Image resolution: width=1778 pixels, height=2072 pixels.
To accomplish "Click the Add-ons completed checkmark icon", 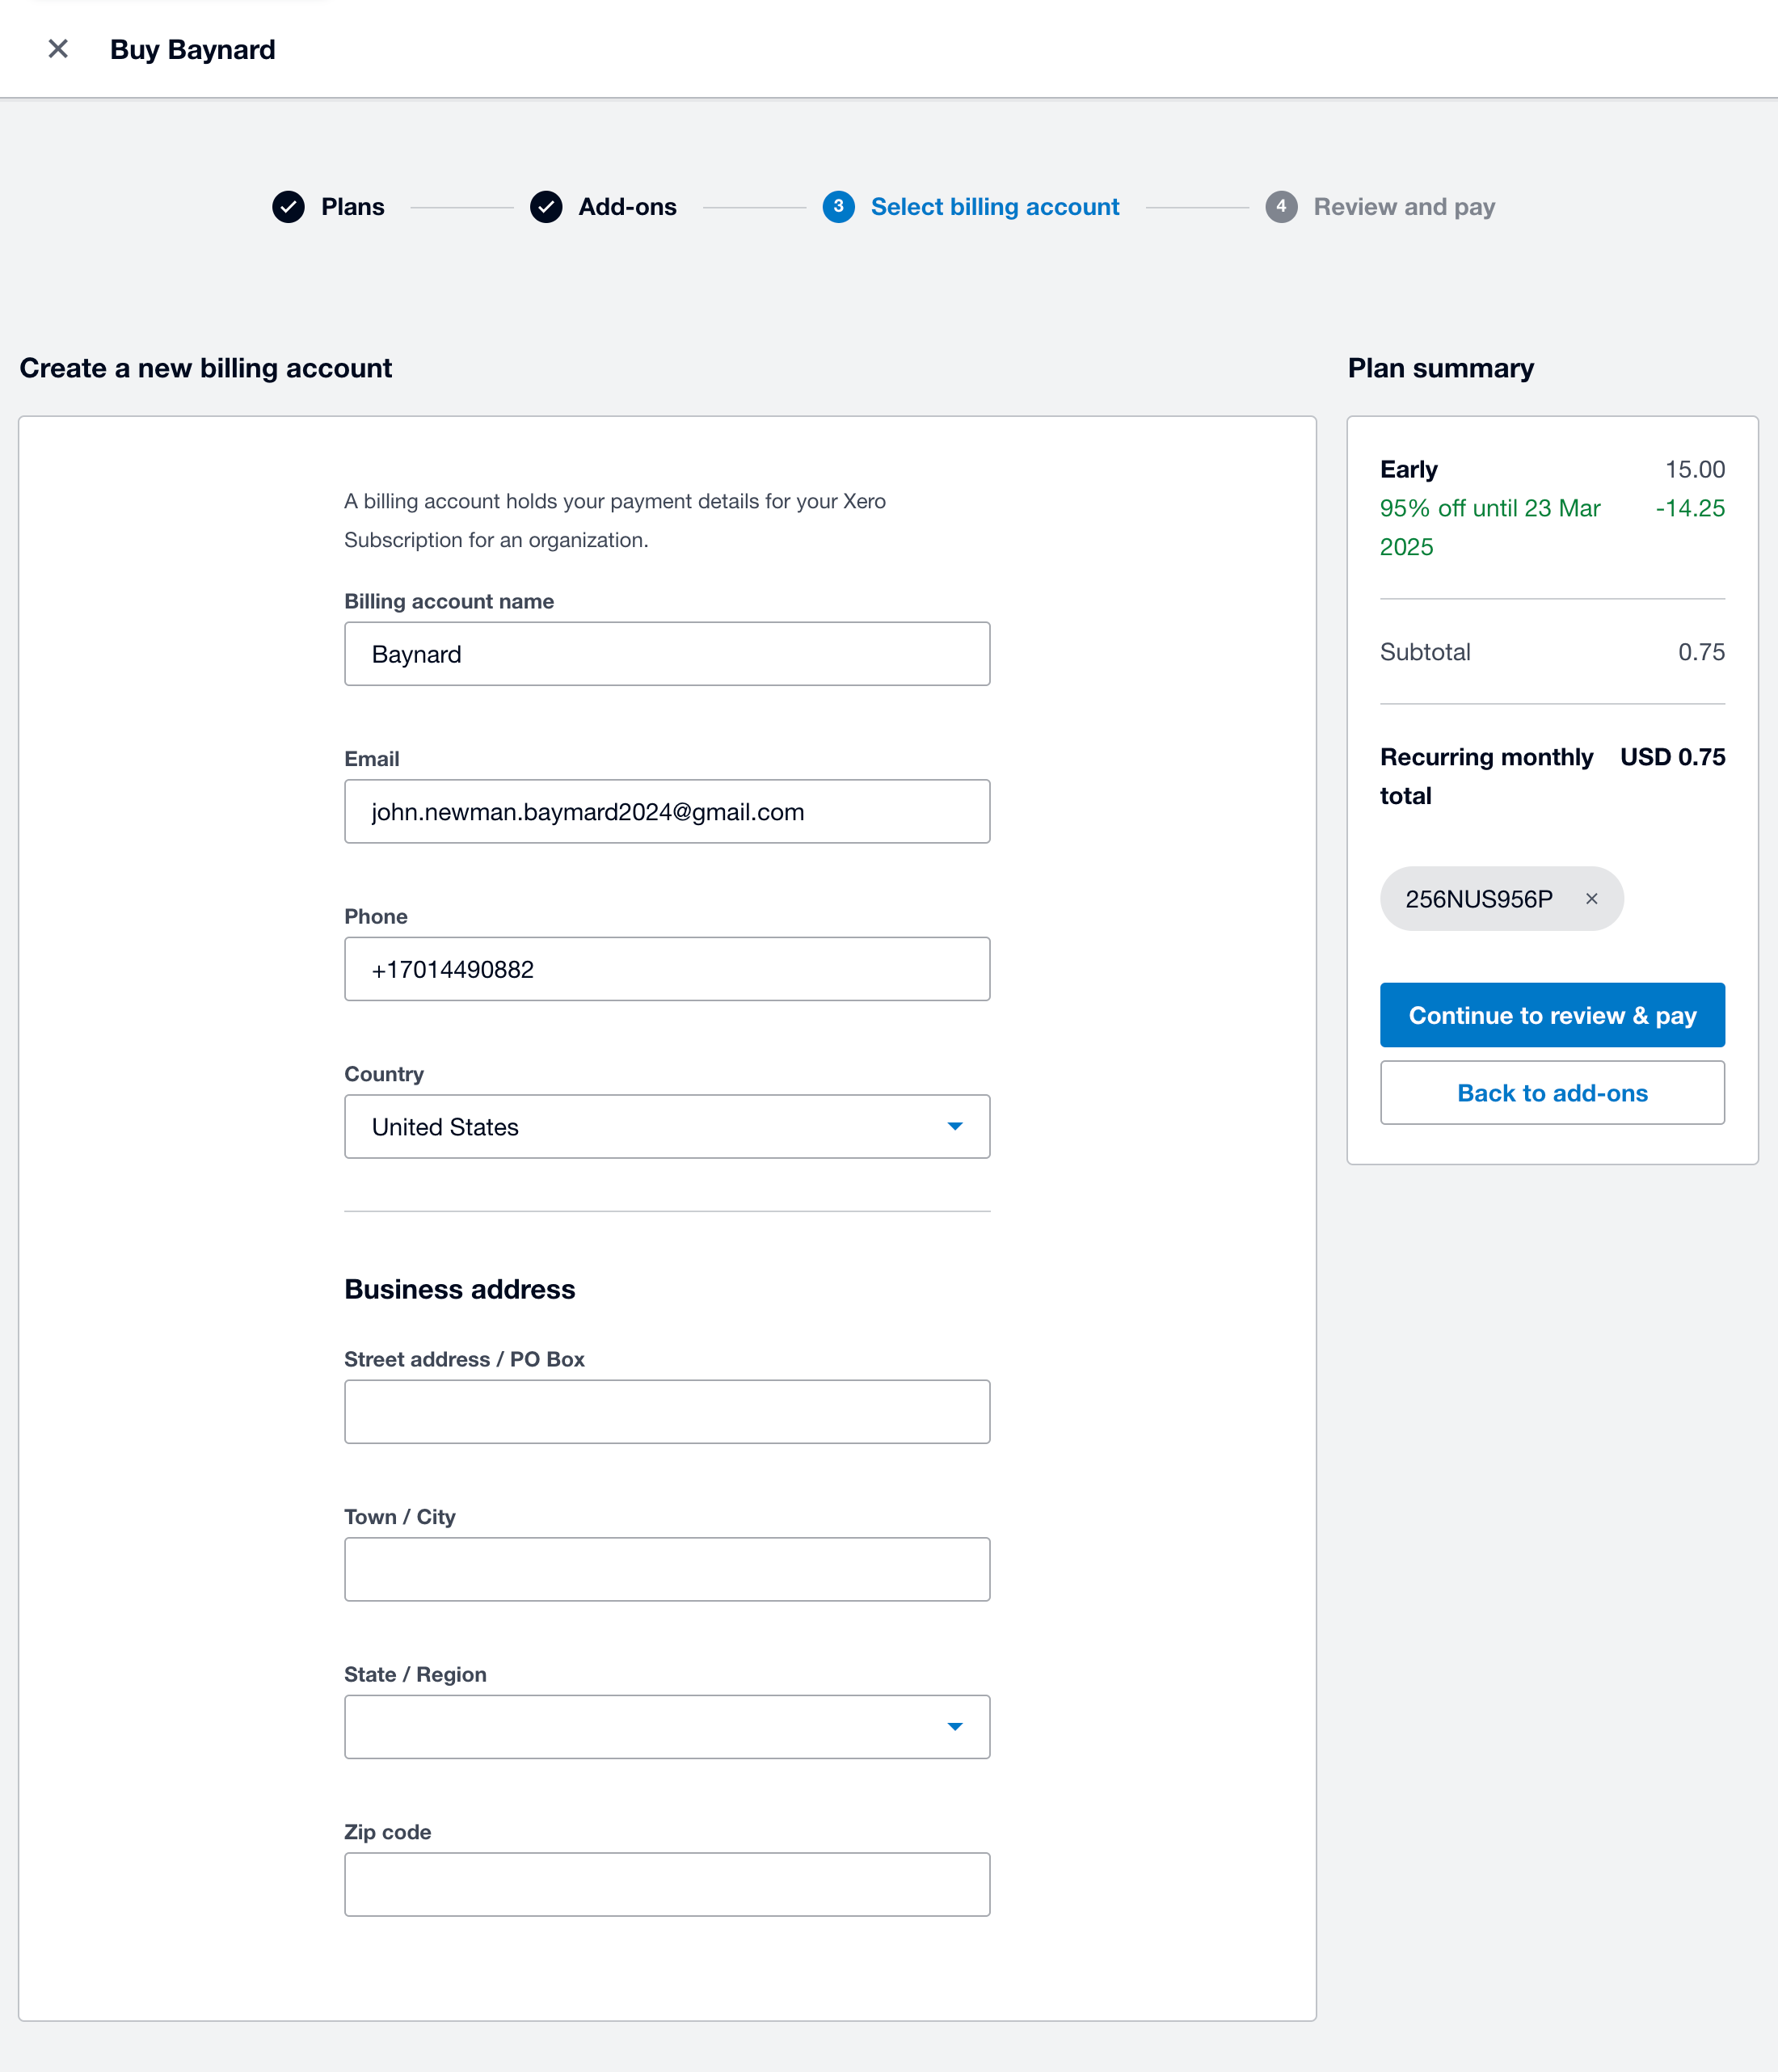I will pos(546,207).
